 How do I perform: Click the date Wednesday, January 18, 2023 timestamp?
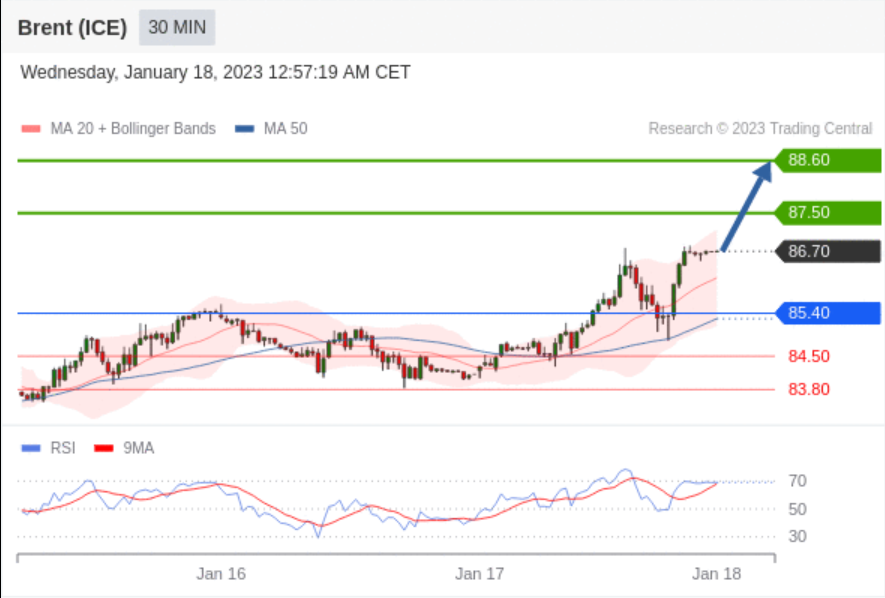tap(215, 72)
